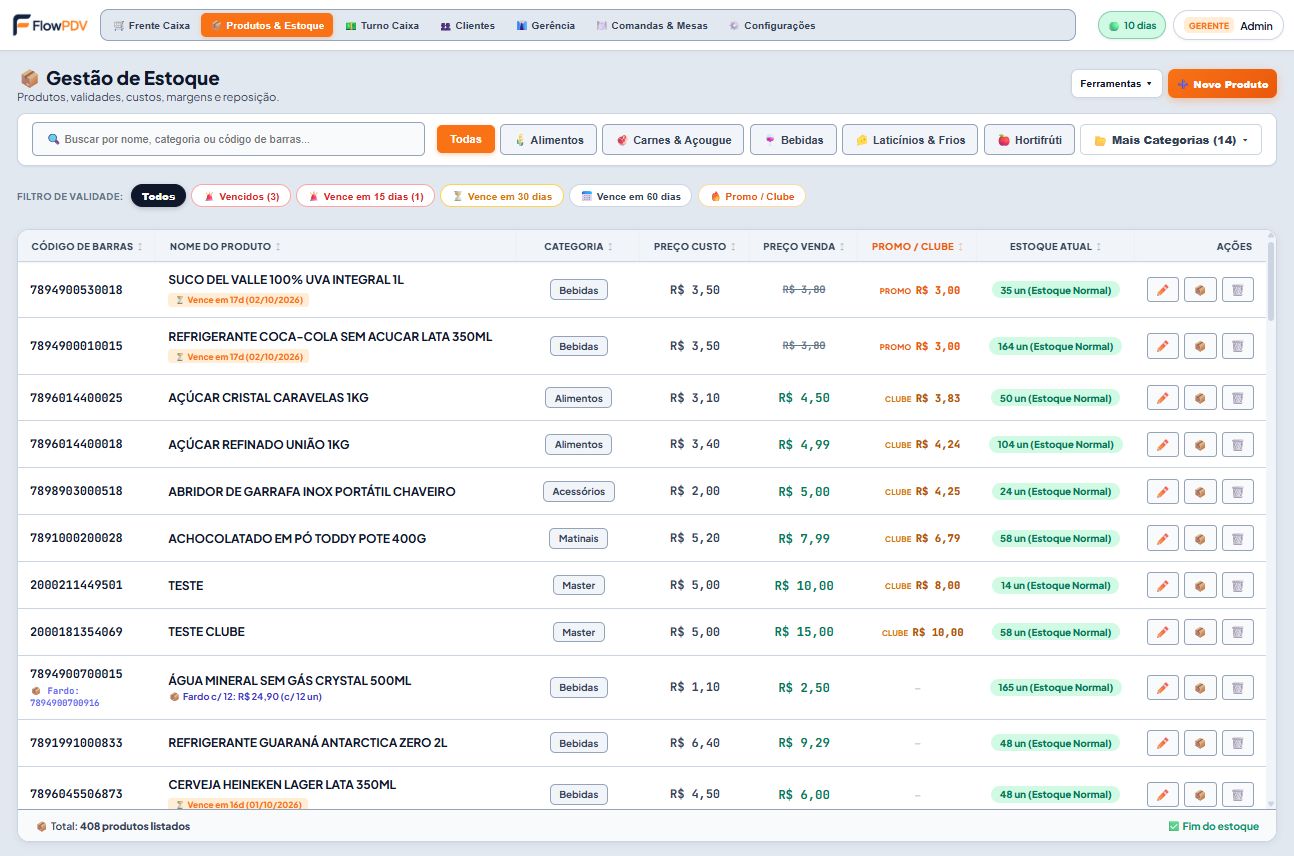Open stock box icon for AÇÚCAR REFINADO UNIÃO
Image resolution: width=1294 pixels, height=856 pixels.
(x=1200, y=444)
